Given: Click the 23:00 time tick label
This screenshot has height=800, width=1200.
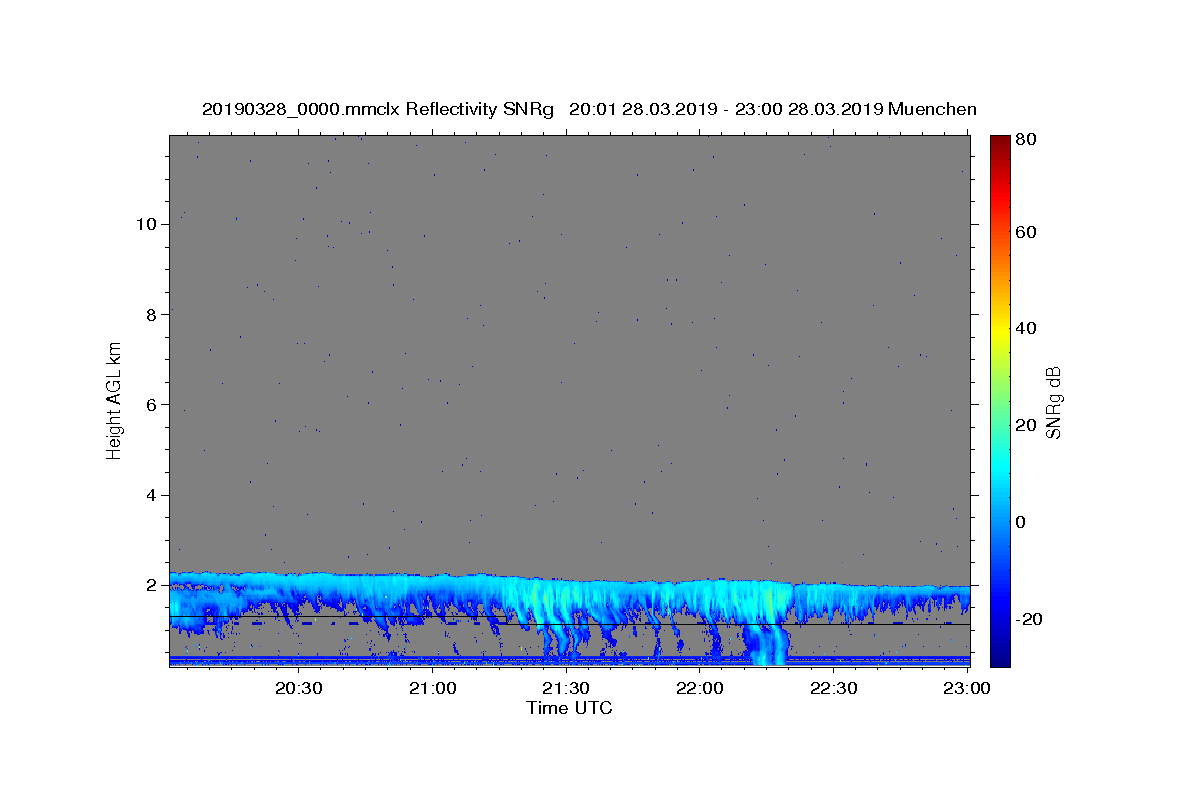Looking at the screenshot, I should tap(967, 688).
